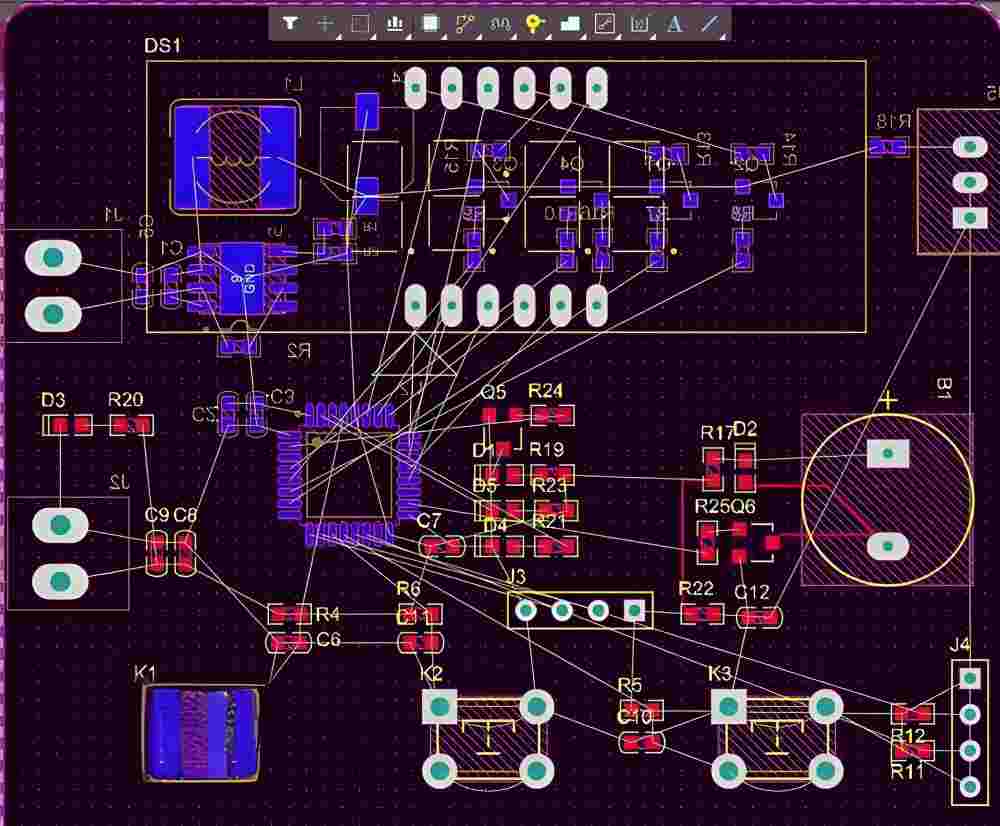This screenshot has height=826, width=1000.
Task: Click the square pad of switch K2
Action: [x=439, y=706]
